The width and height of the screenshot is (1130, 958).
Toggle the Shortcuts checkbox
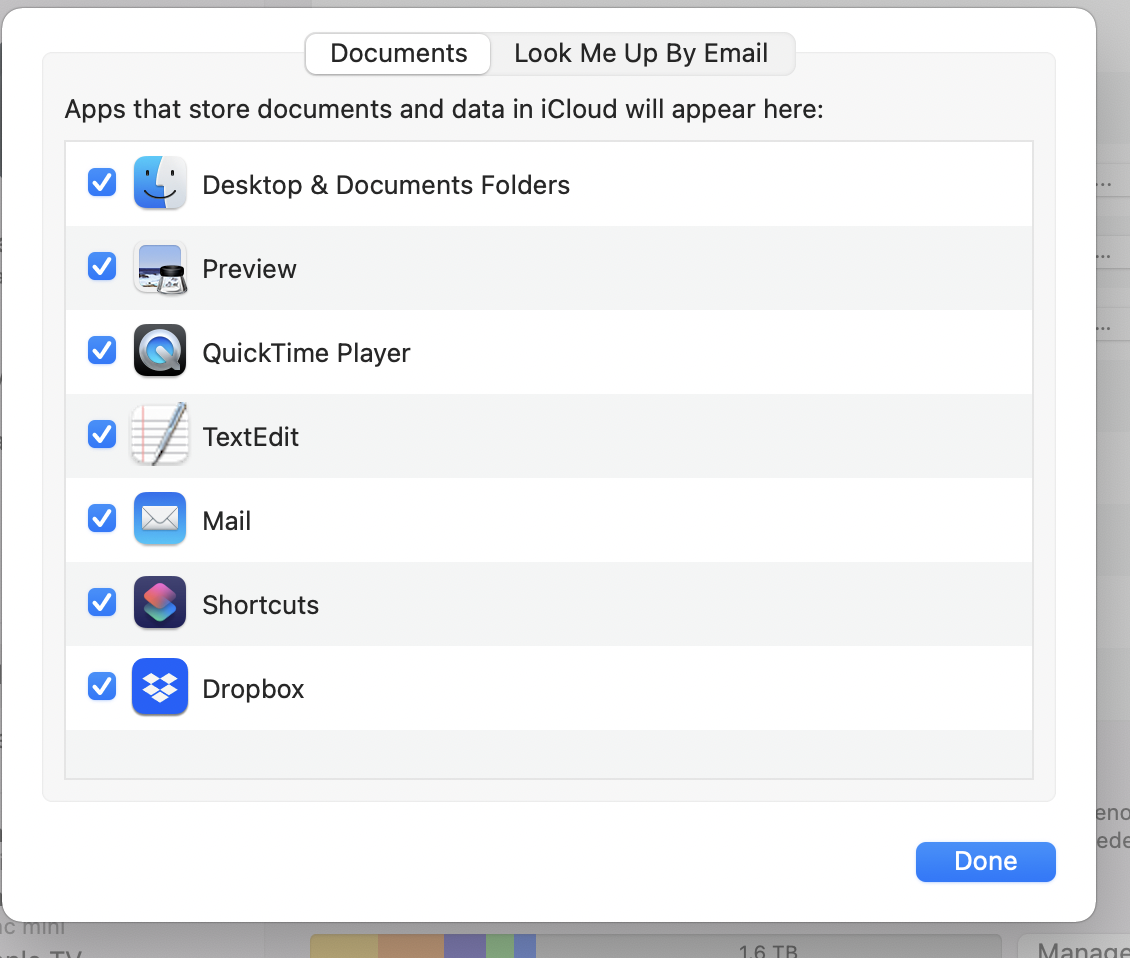102,602
